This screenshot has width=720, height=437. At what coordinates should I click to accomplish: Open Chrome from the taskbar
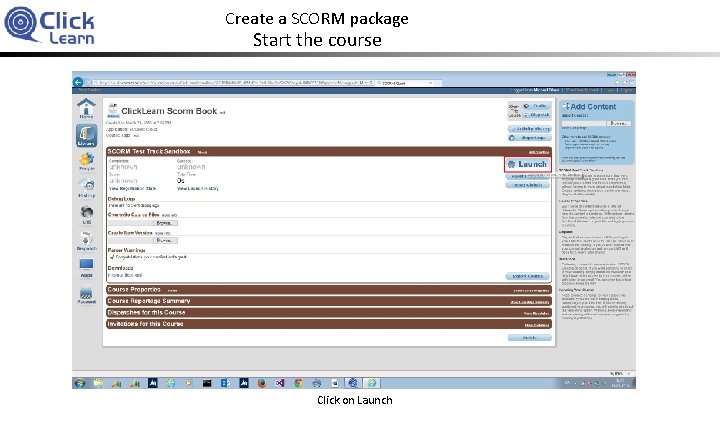tap(298, 383)
